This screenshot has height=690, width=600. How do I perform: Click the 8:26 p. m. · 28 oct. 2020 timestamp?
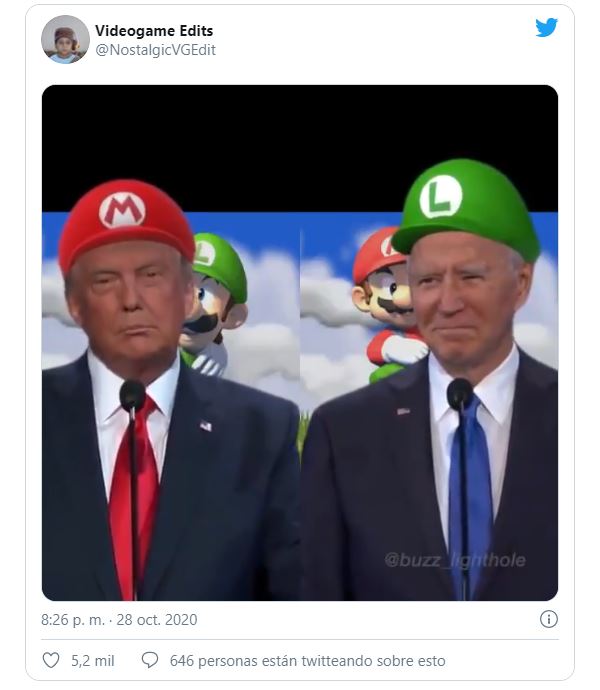(119, 620)
